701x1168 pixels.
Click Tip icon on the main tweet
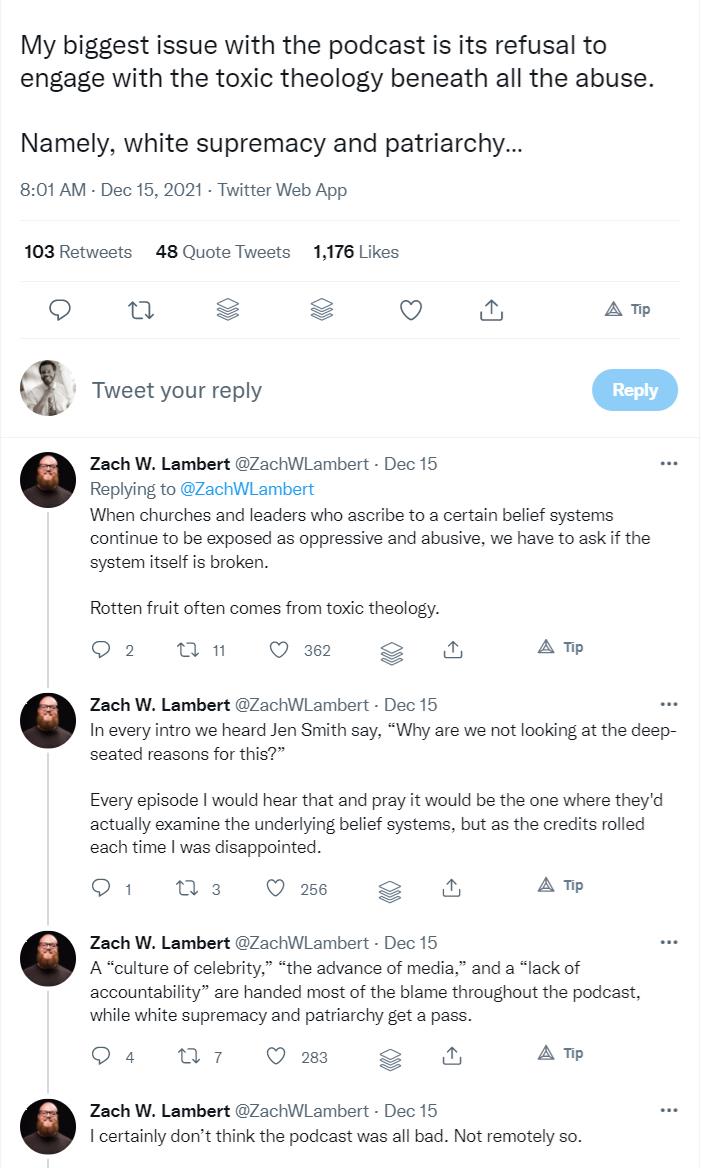click(627, 309)
